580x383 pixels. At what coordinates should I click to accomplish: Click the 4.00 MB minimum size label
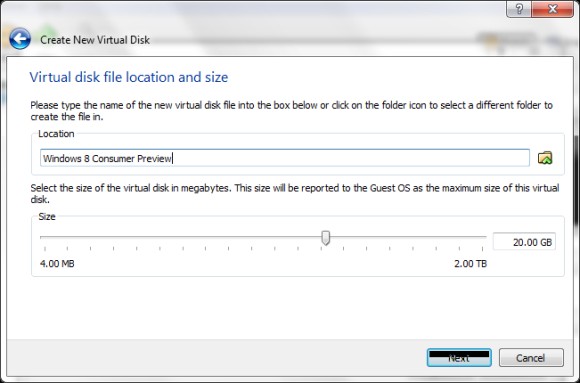57,264
